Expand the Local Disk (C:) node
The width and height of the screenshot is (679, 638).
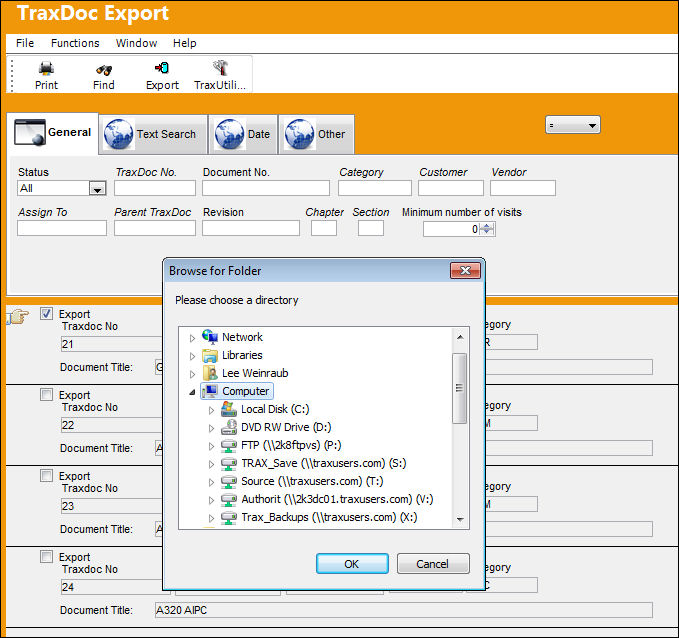click(211, 410)
